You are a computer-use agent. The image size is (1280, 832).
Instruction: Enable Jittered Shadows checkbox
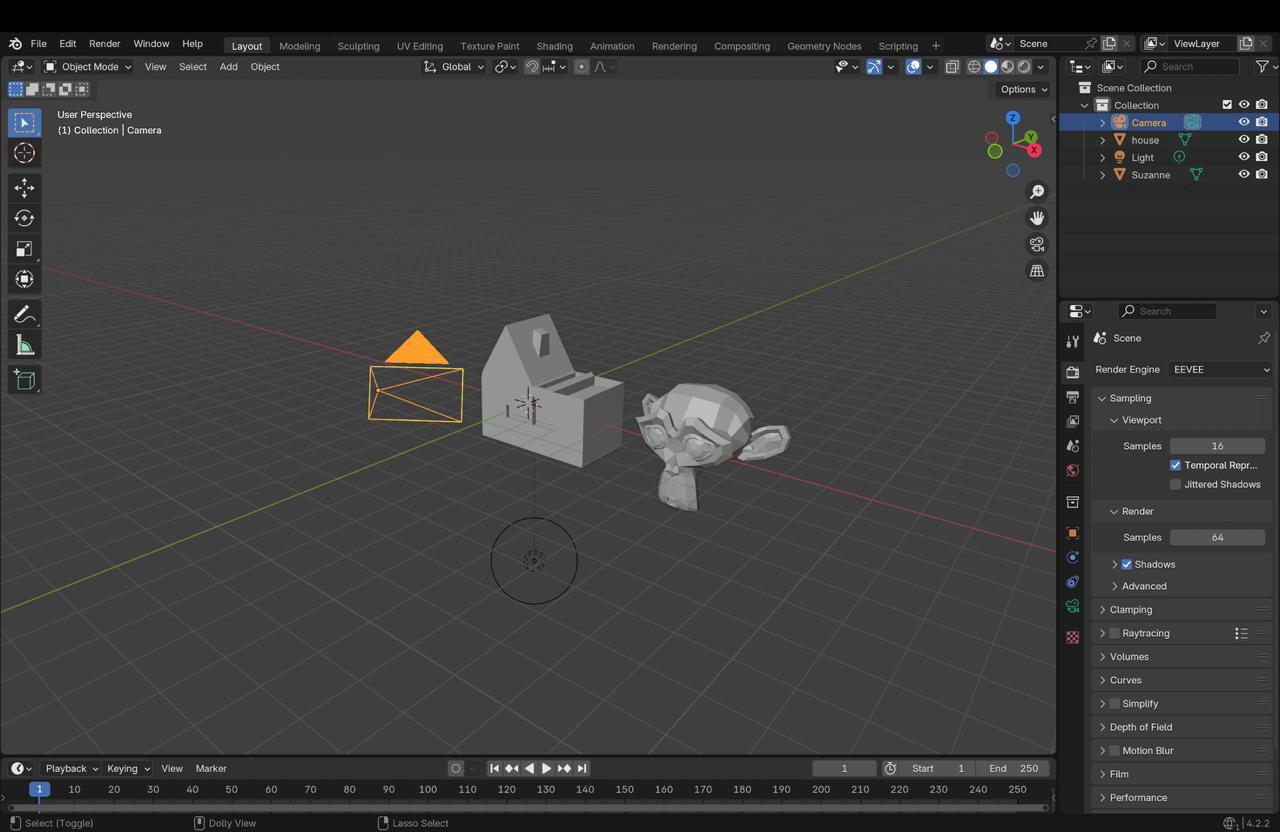point(1176,484)
